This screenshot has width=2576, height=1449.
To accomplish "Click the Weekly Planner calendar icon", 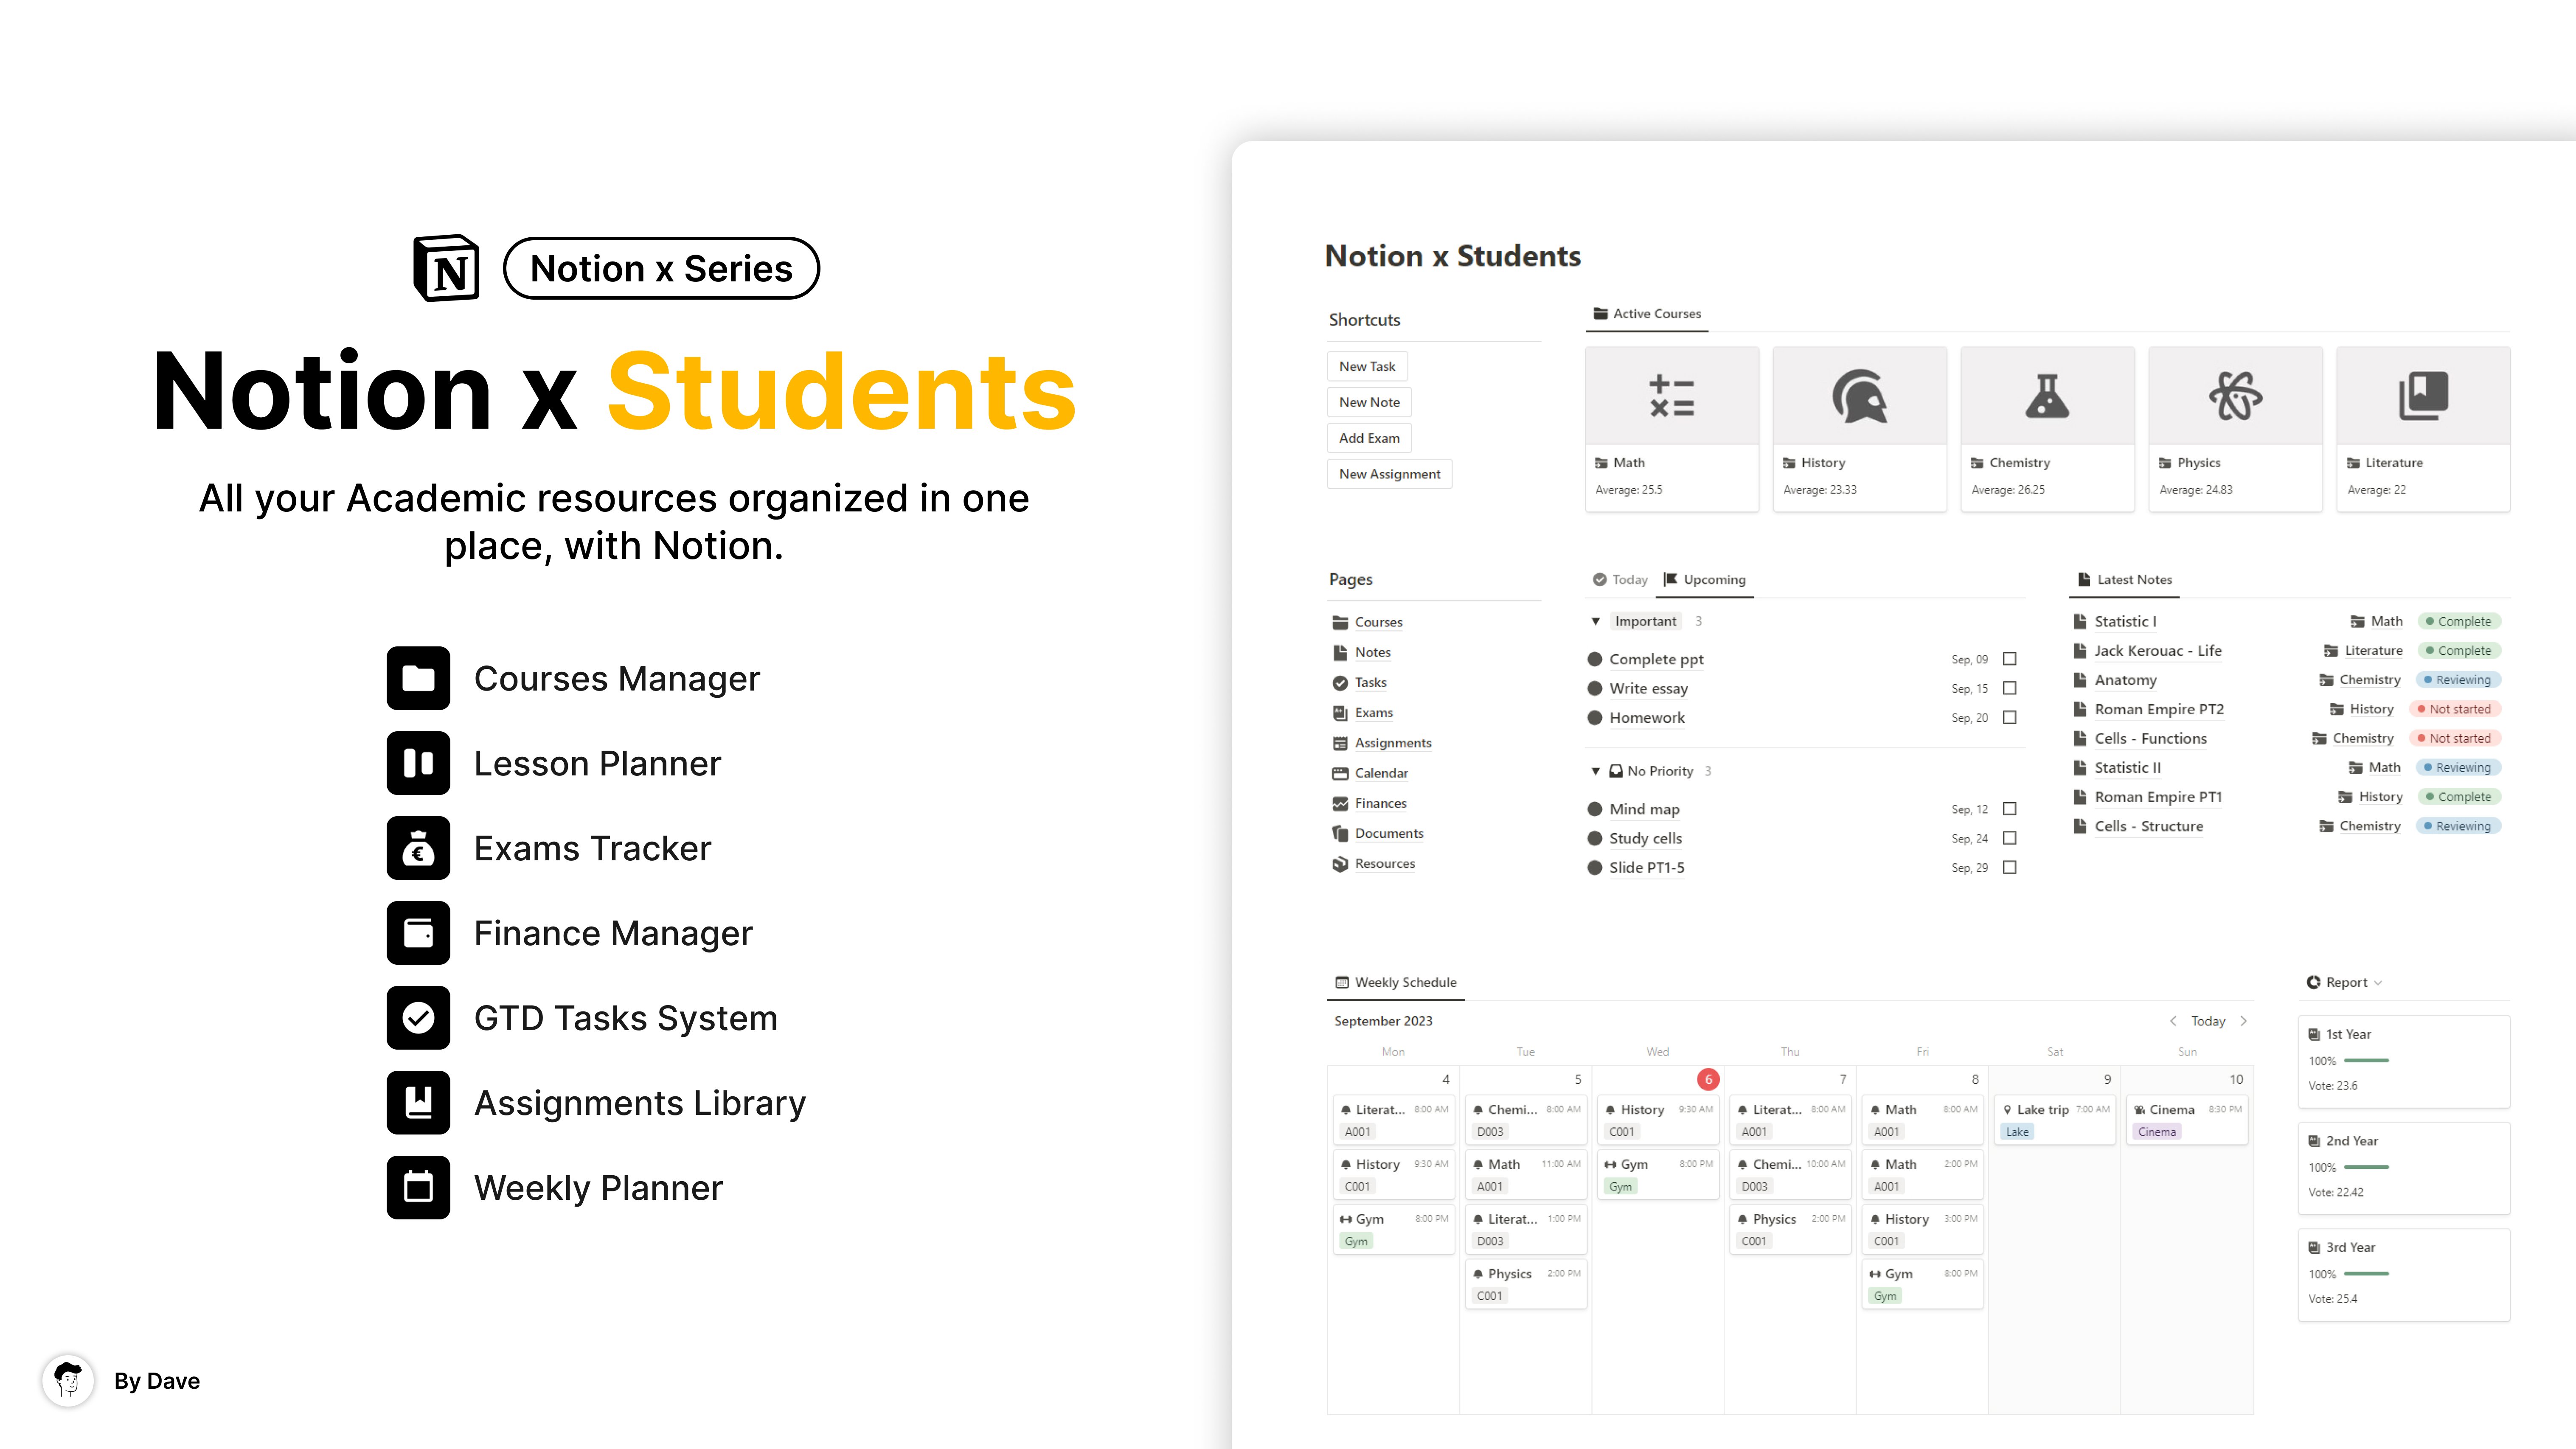I will click(418, 1188).
